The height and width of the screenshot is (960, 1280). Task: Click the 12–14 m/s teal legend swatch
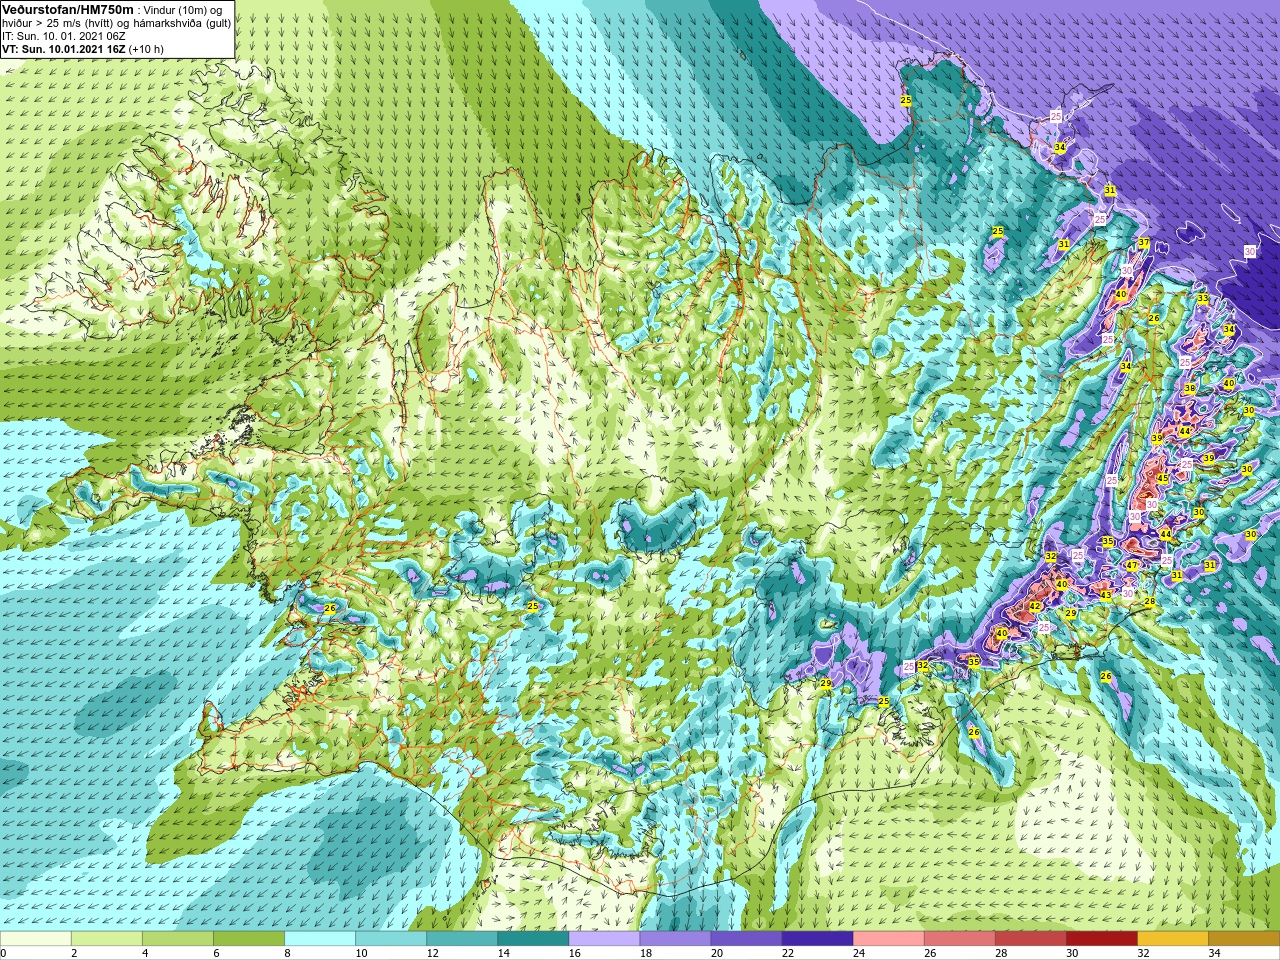coord(462,939)
